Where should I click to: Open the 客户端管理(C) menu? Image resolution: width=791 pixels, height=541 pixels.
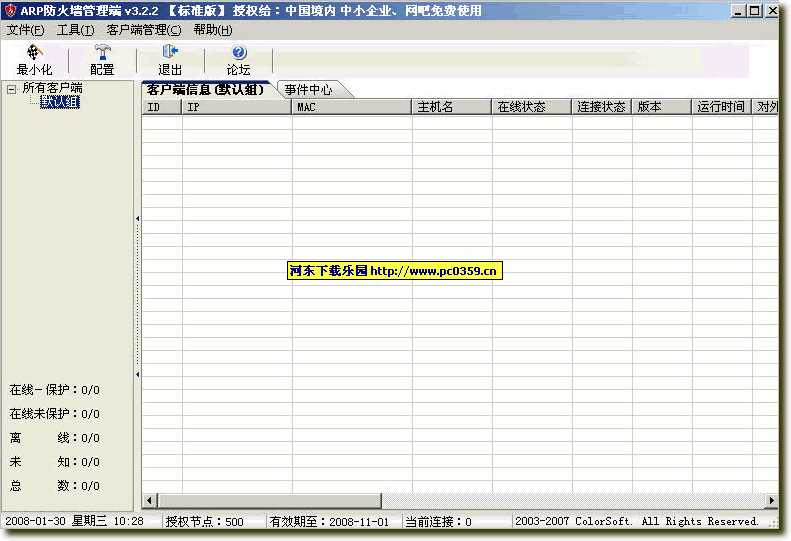144,30
